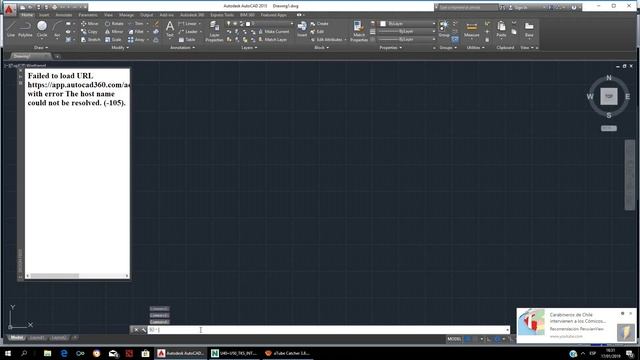This screenshot has height=360, width=640.
Task: Focus the command line input
Action: [x=328, y=330]
